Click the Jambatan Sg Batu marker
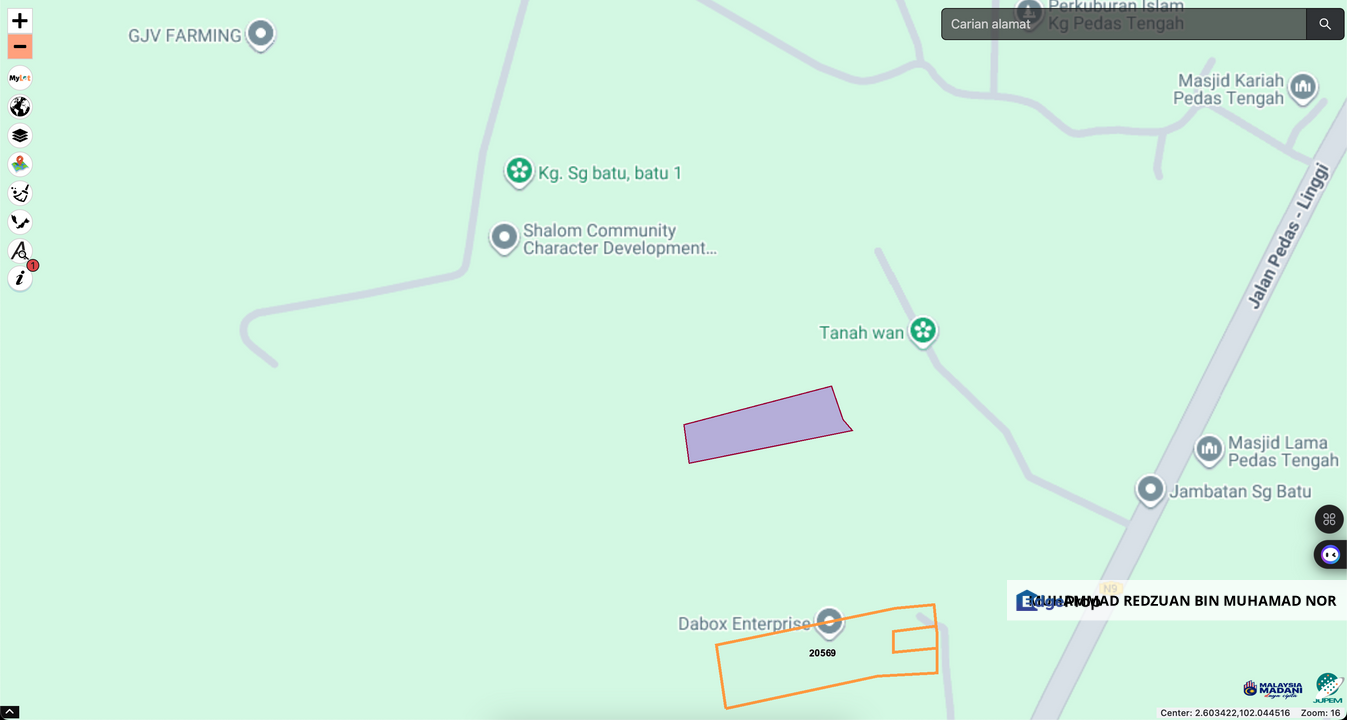Screen dimensions: 1347x720 1151,490
